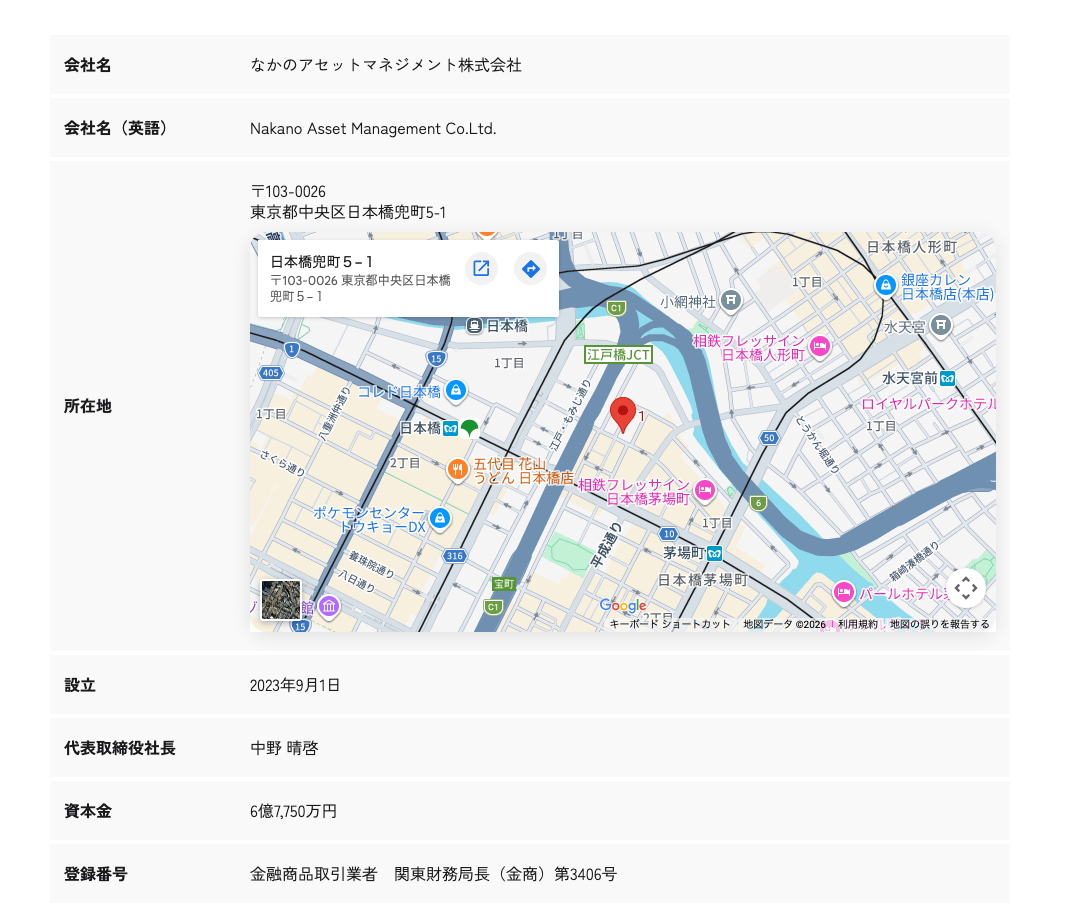Click the 日本橋茅場町 area label

(703, 580)
